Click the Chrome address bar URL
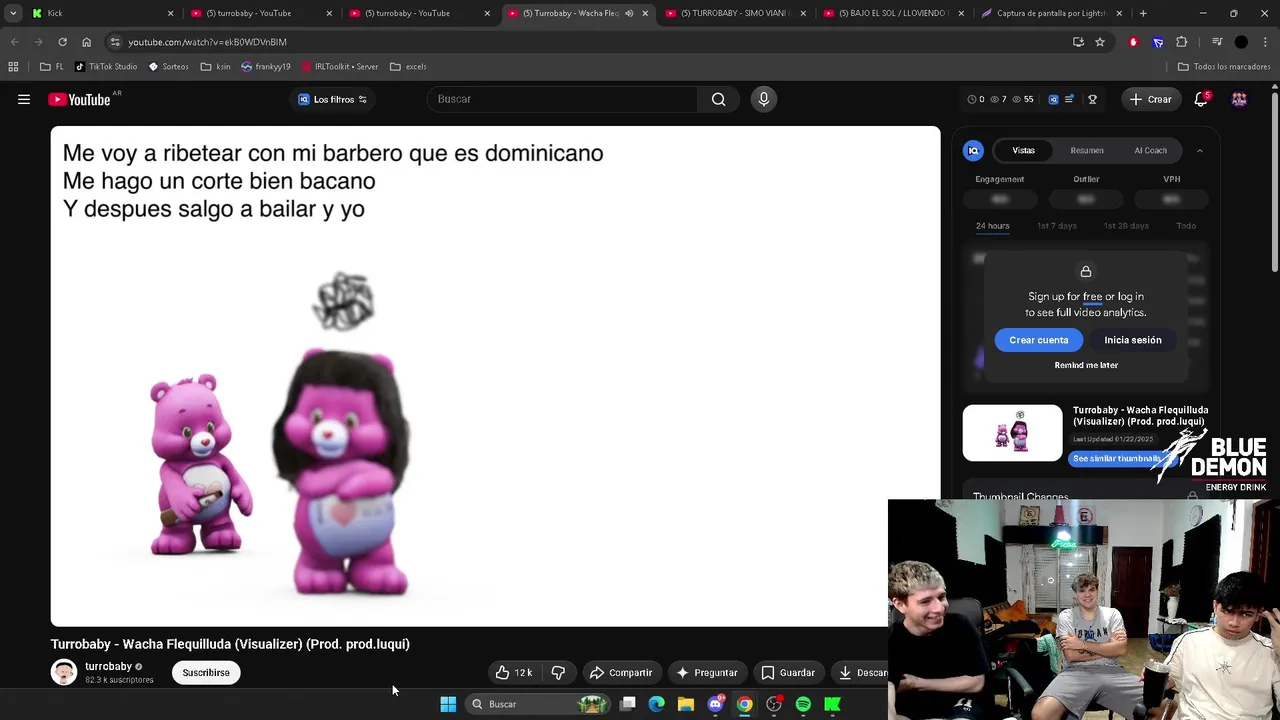This screenshot has height=720, width=1280. tap(207, 42)
